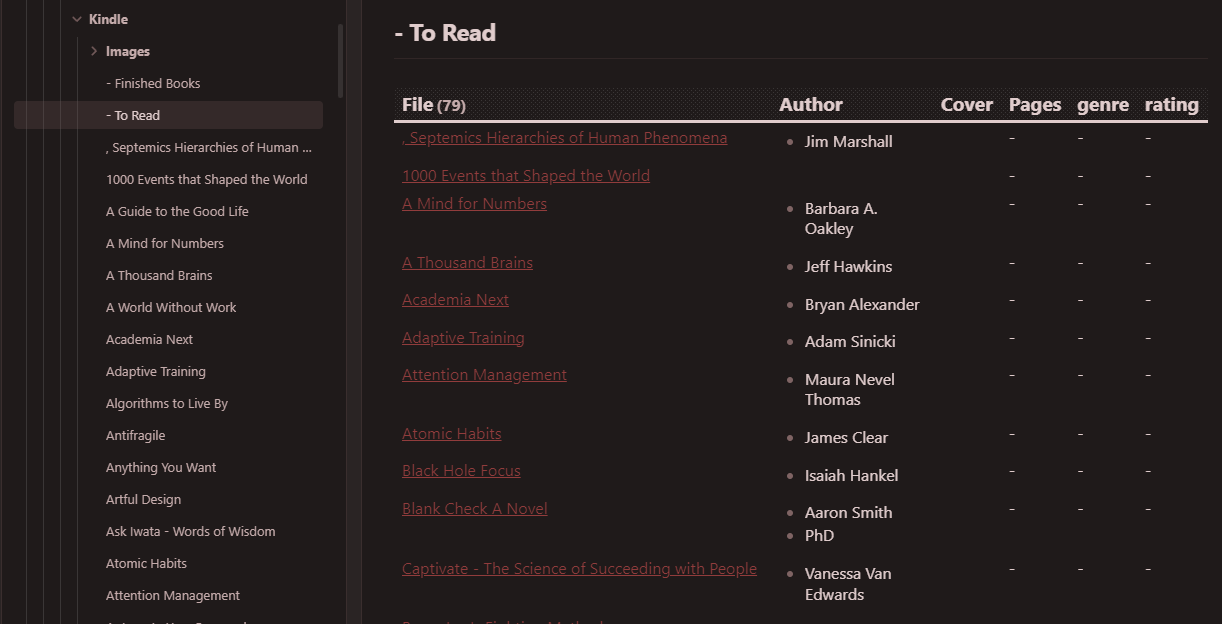
Task: Follow the Septemics Hierarchies table link
Action: click(565, 138)
